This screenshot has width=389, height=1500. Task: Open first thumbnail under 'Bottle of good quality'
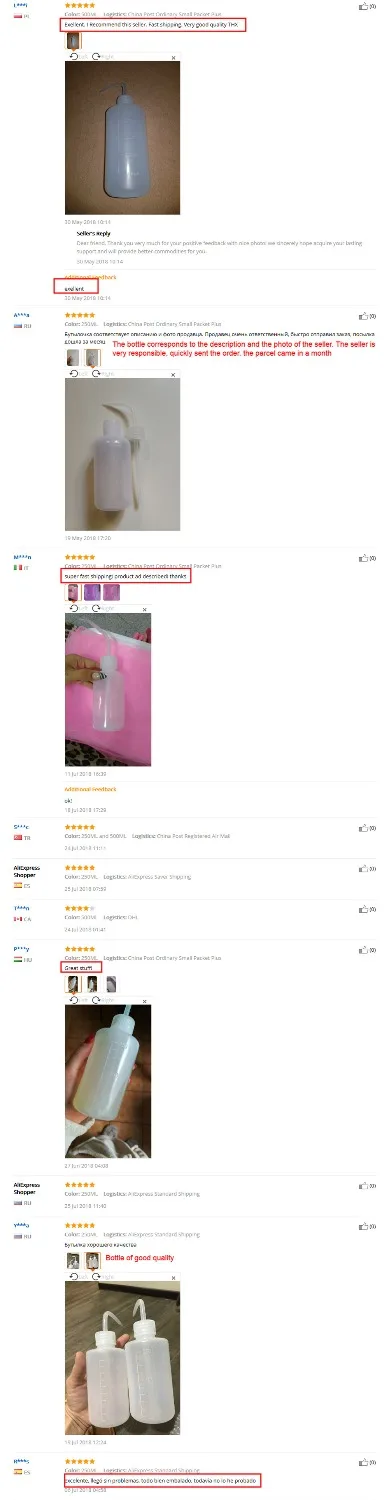[72, 1261]
